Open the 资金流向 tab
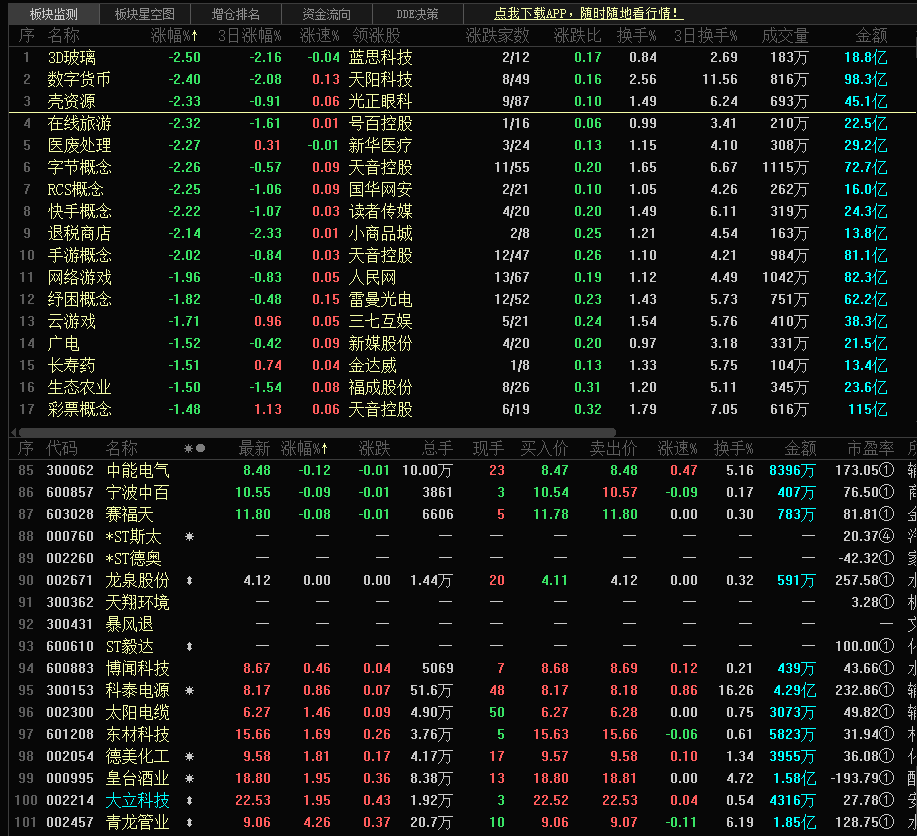The width and height of the screenshot is (917, 836). tap(326, 14)
